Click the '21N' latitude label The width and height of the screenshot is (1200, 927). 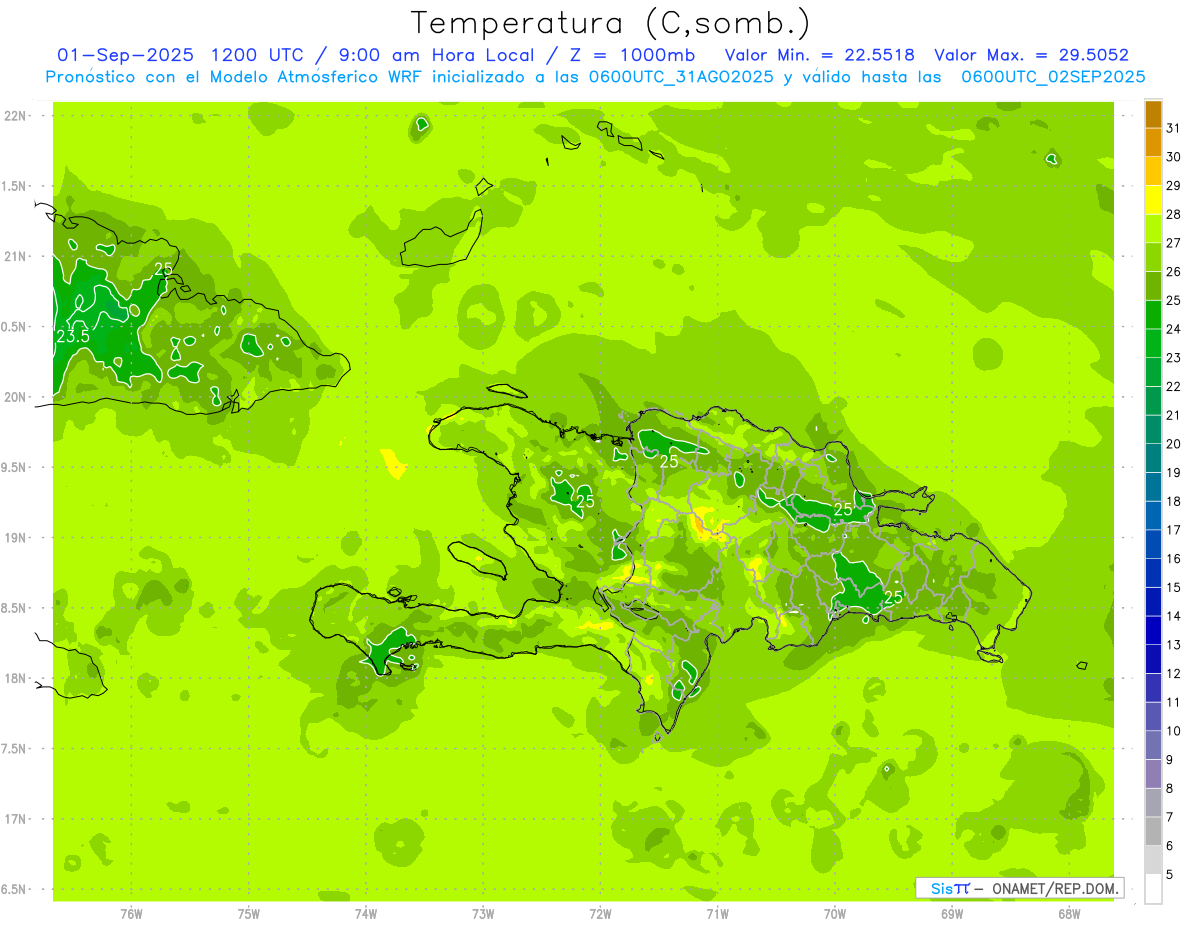click(15, 256)
